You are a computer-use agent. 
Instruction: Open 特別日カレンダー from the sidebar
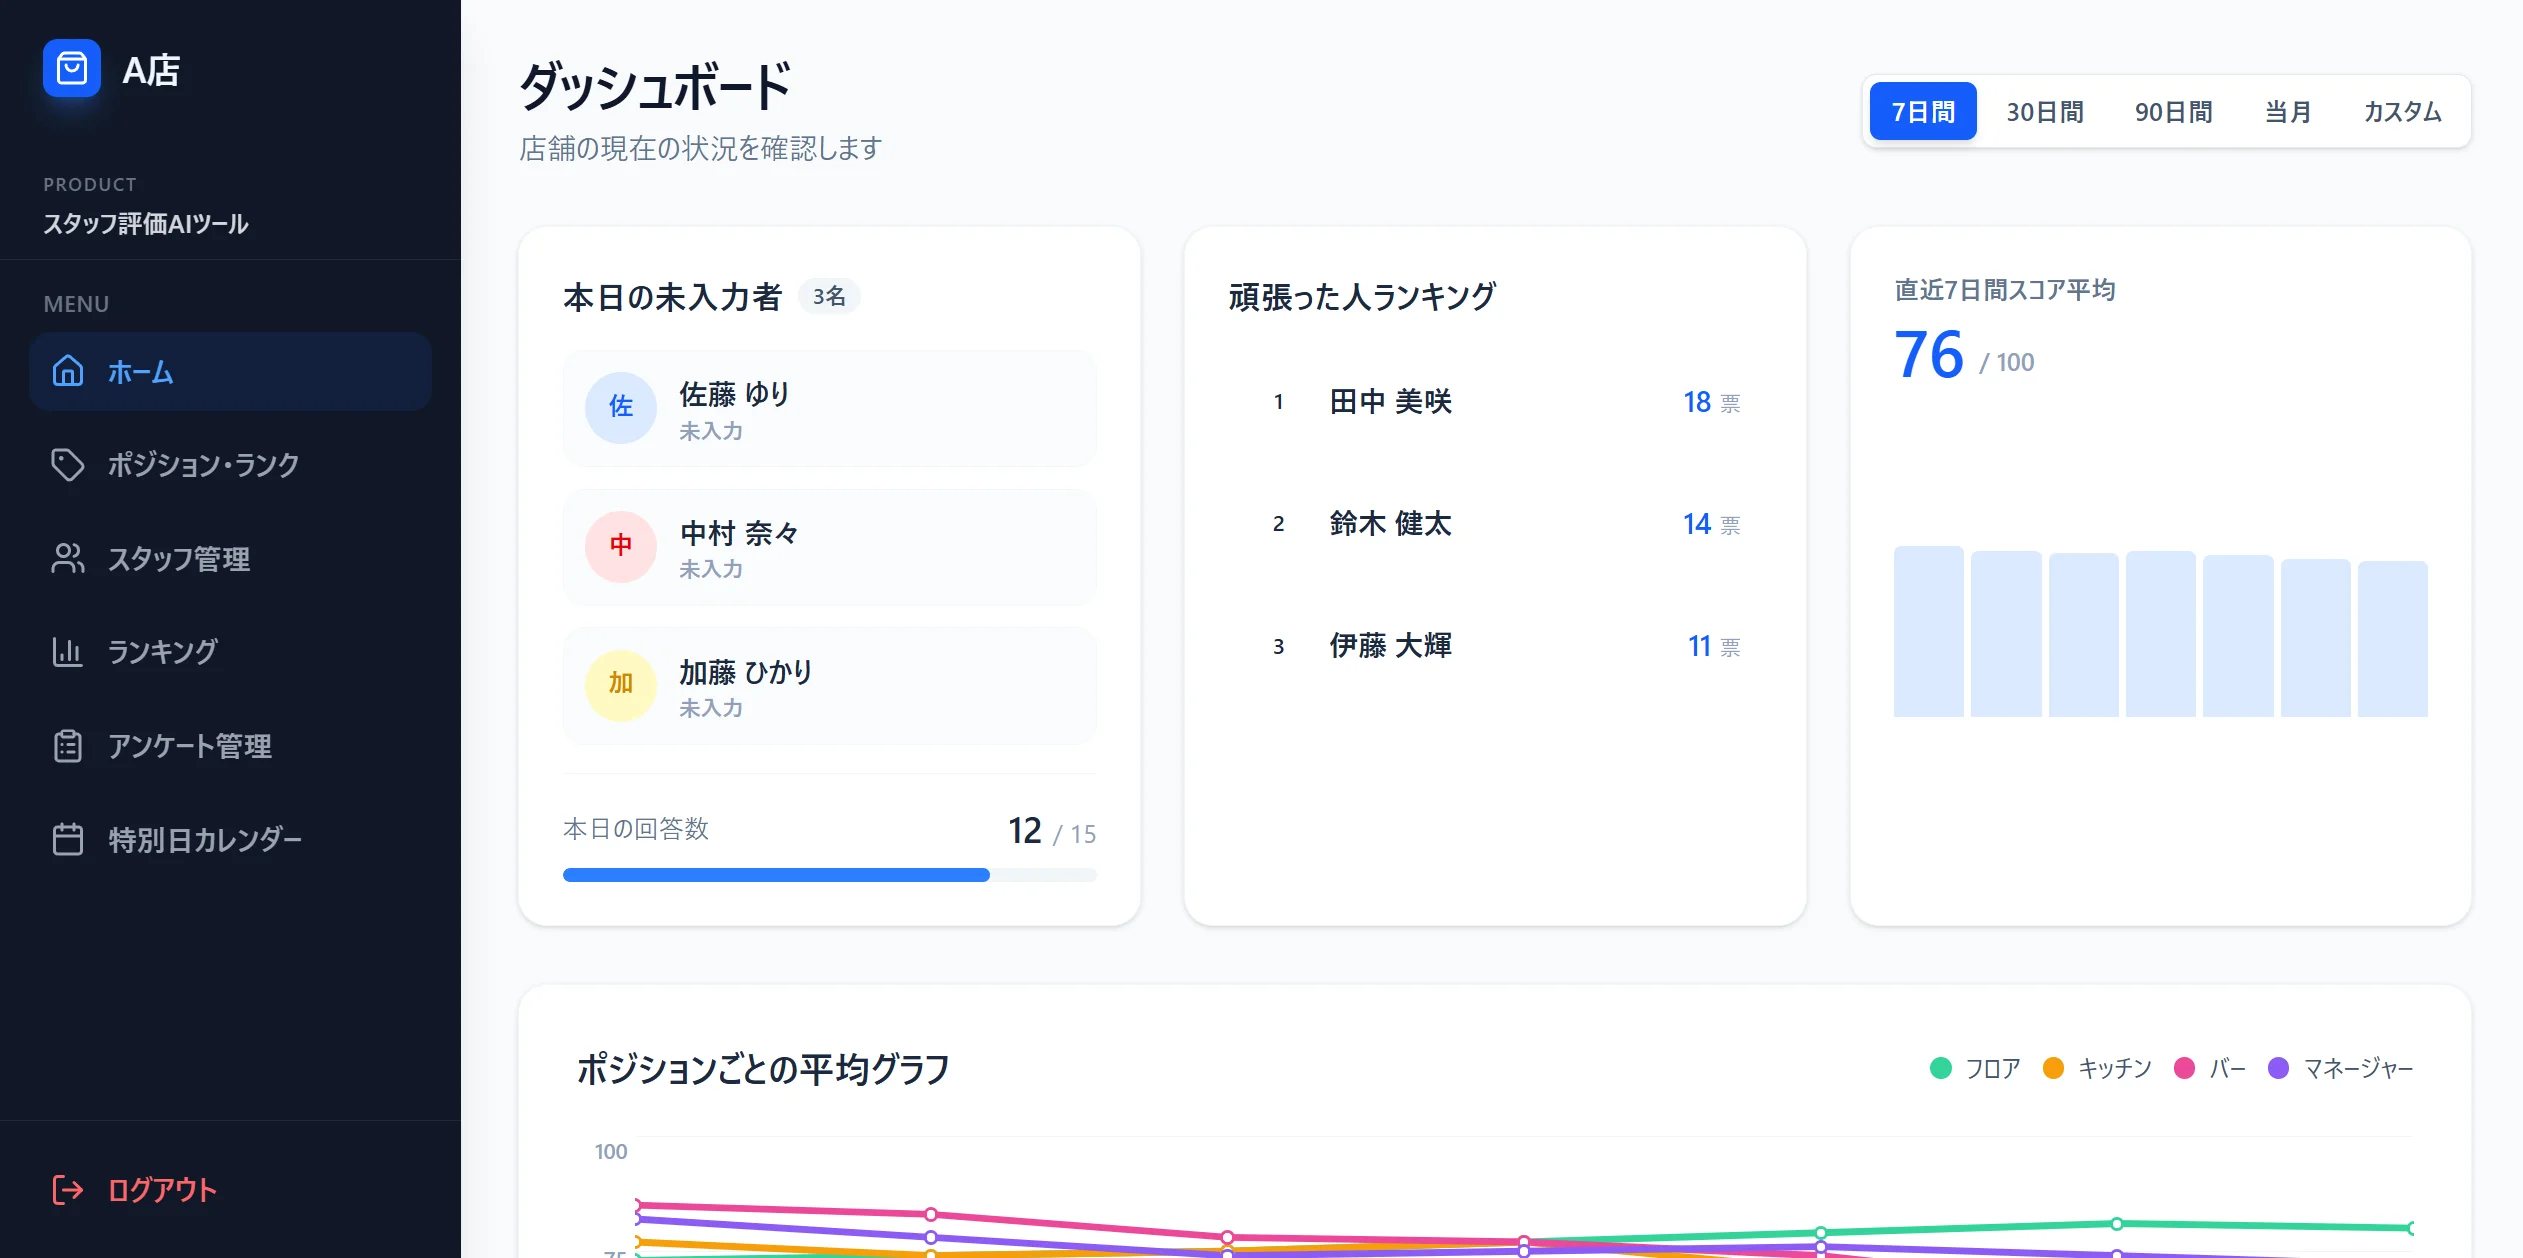[x=230, y=839]
